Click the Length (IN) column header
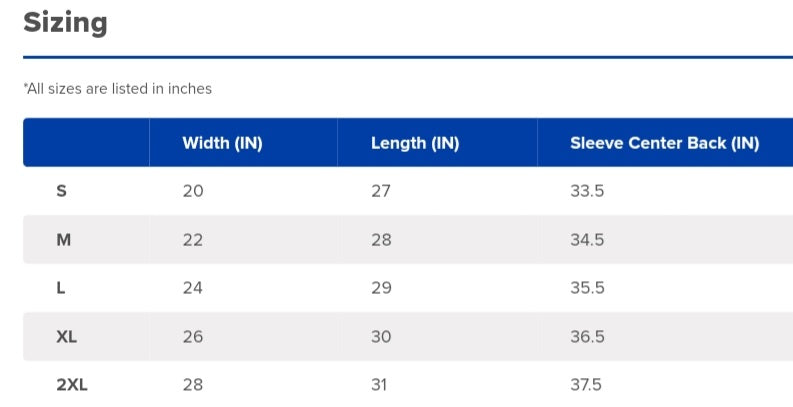This screenshot has width=793, height=407. pyautogui.click(x=414, y=143)
